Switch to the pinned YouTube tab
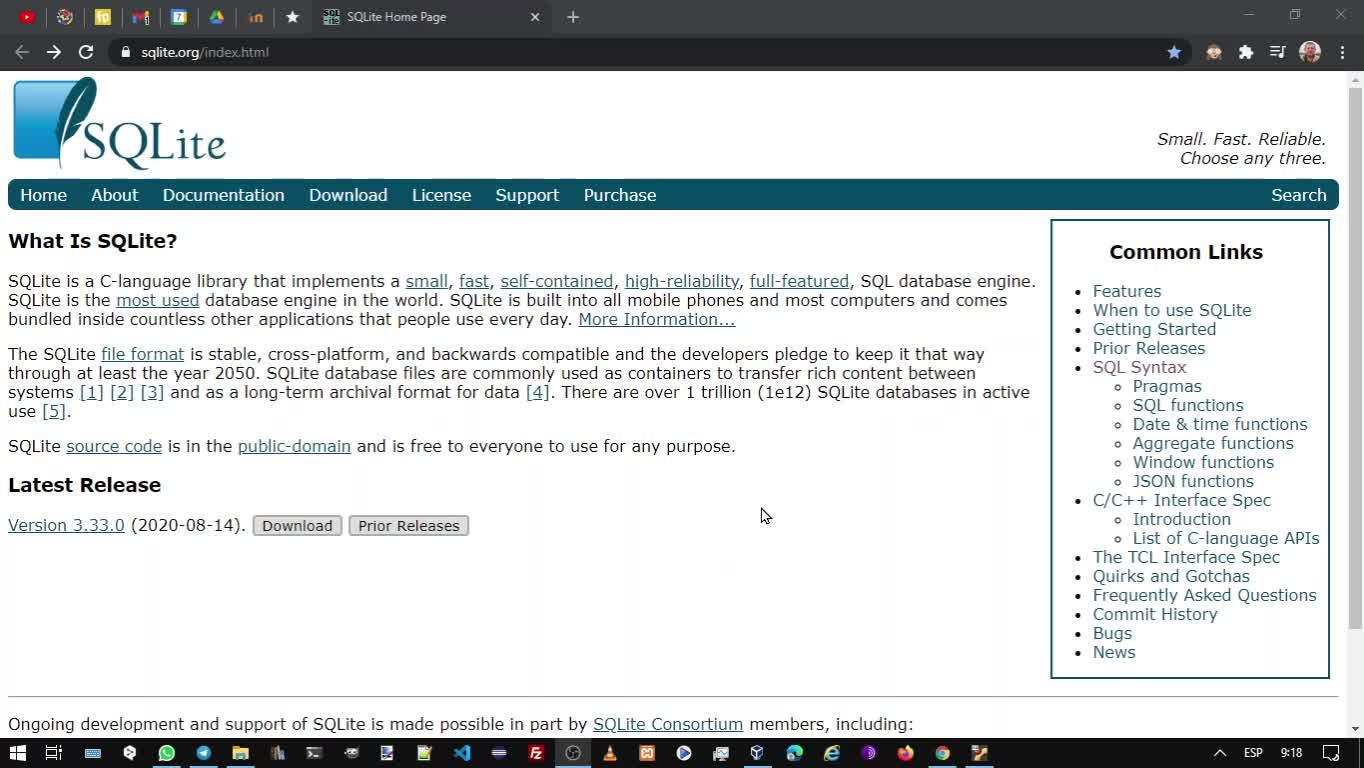This screenshot has height=768, width=1364. (27, 17)
